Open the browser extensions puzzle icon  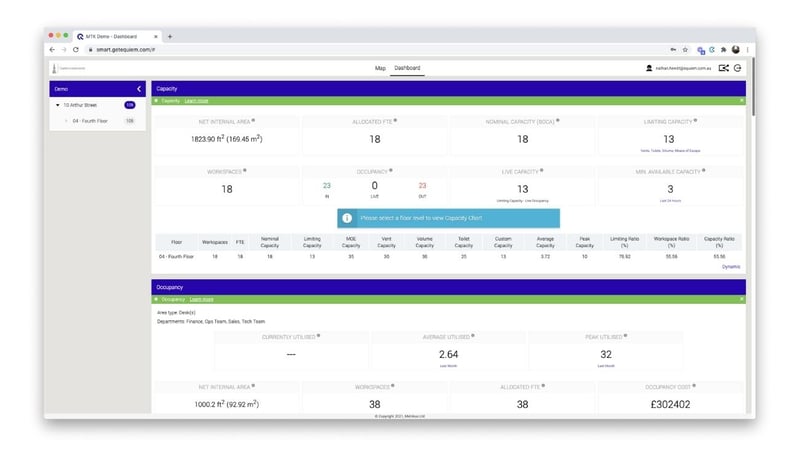724,49
